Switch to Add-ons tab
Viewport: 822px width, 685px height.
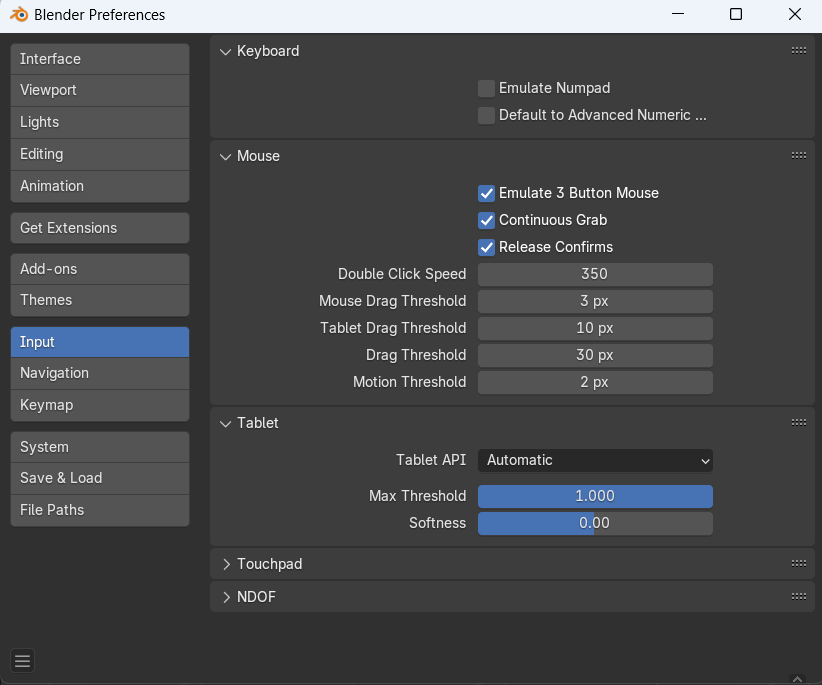(100, 269)
